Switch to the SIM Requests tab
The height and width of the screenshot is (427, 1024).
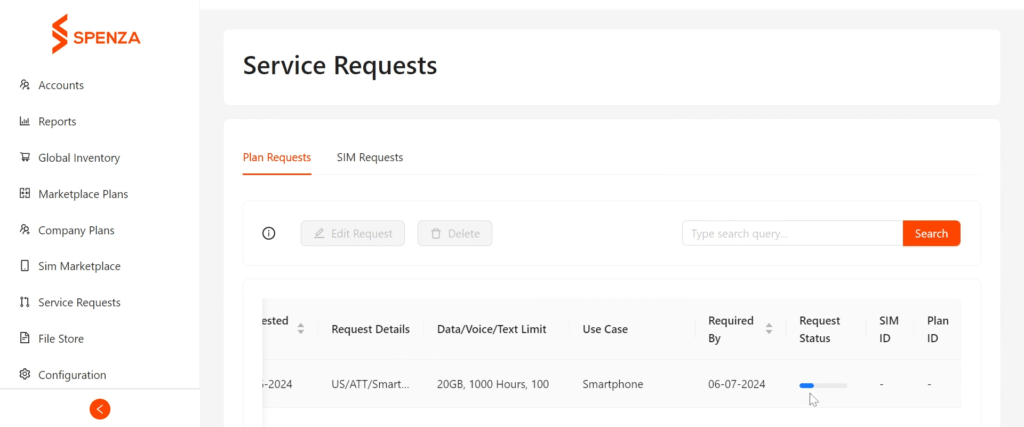point(370,157)
